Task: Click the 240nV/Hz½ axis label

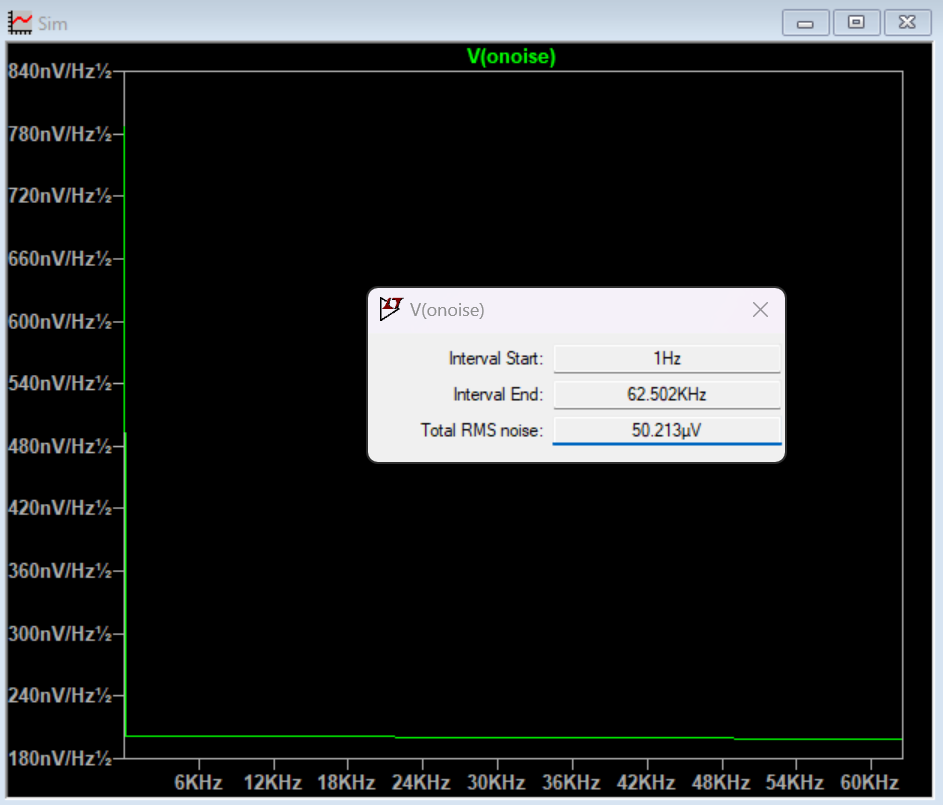Action: (x=60, y=696)
